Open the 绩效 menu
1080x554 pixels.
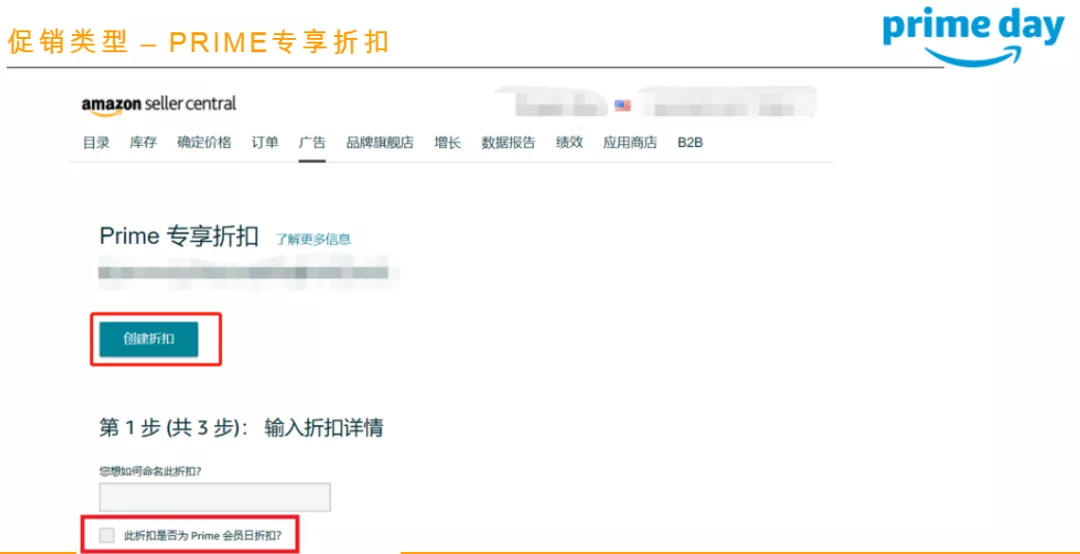(569, 143)
